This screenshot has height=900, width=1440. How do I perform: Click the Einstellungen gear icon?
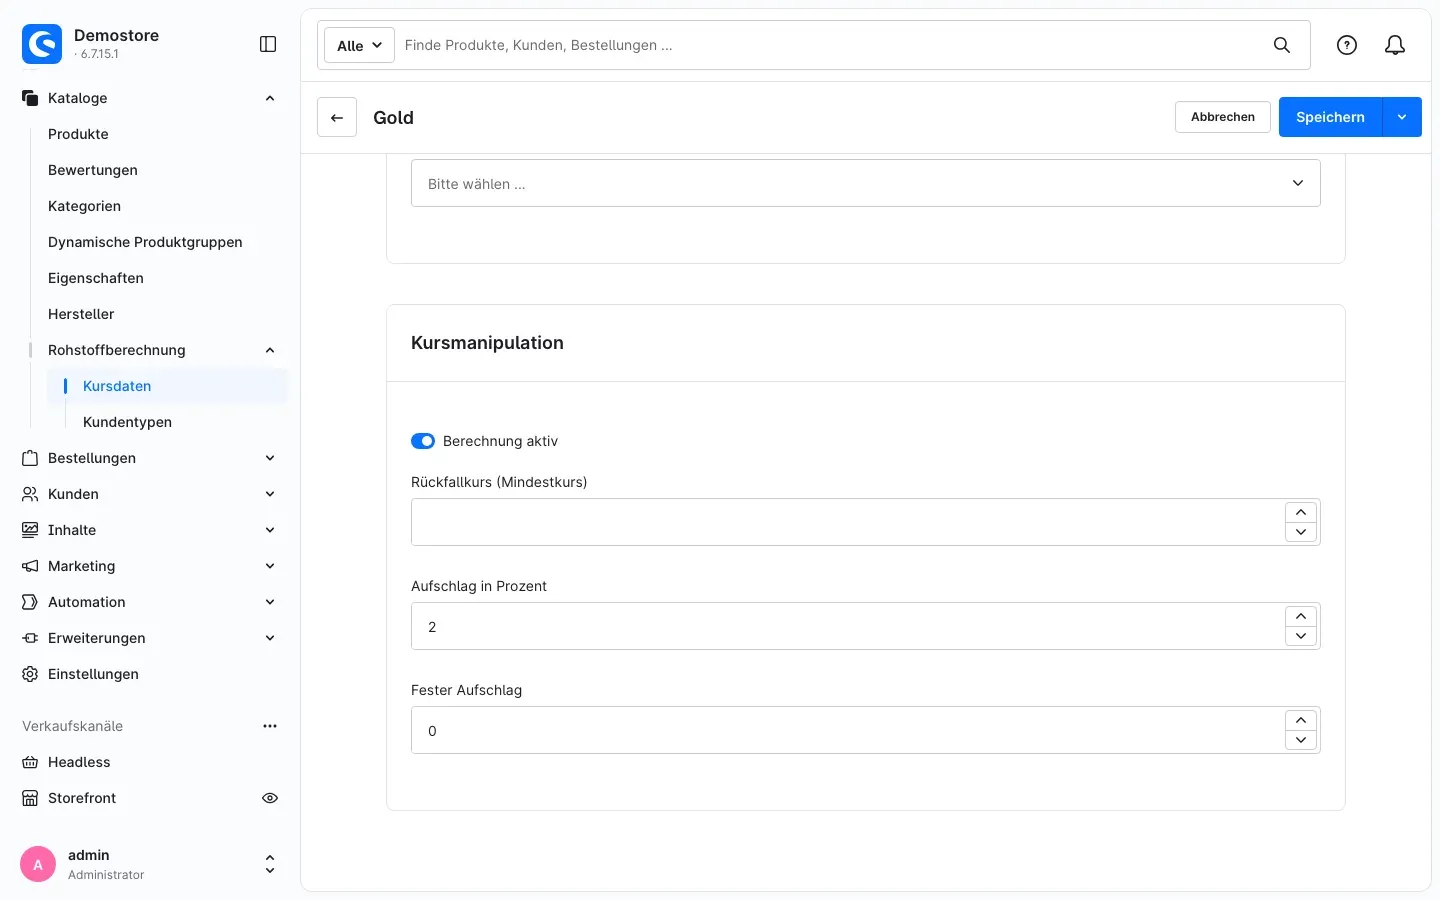tap(30, 674)
